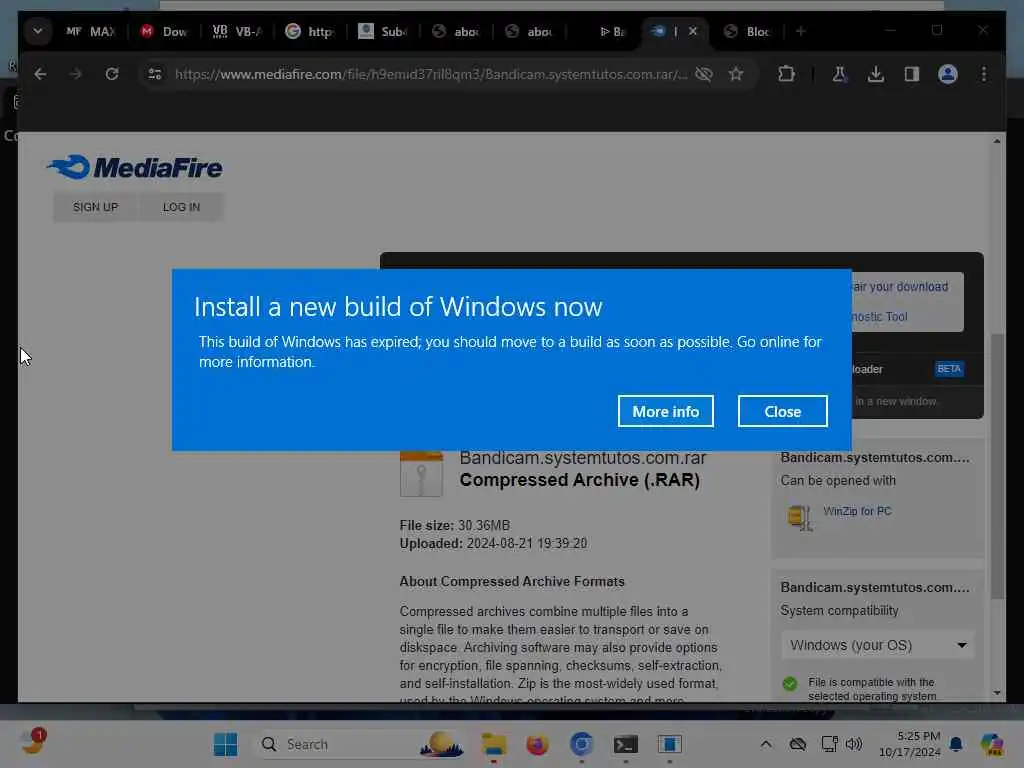Switch to the Sub tab
This screenshot has width=1024, height=768.
383,31
